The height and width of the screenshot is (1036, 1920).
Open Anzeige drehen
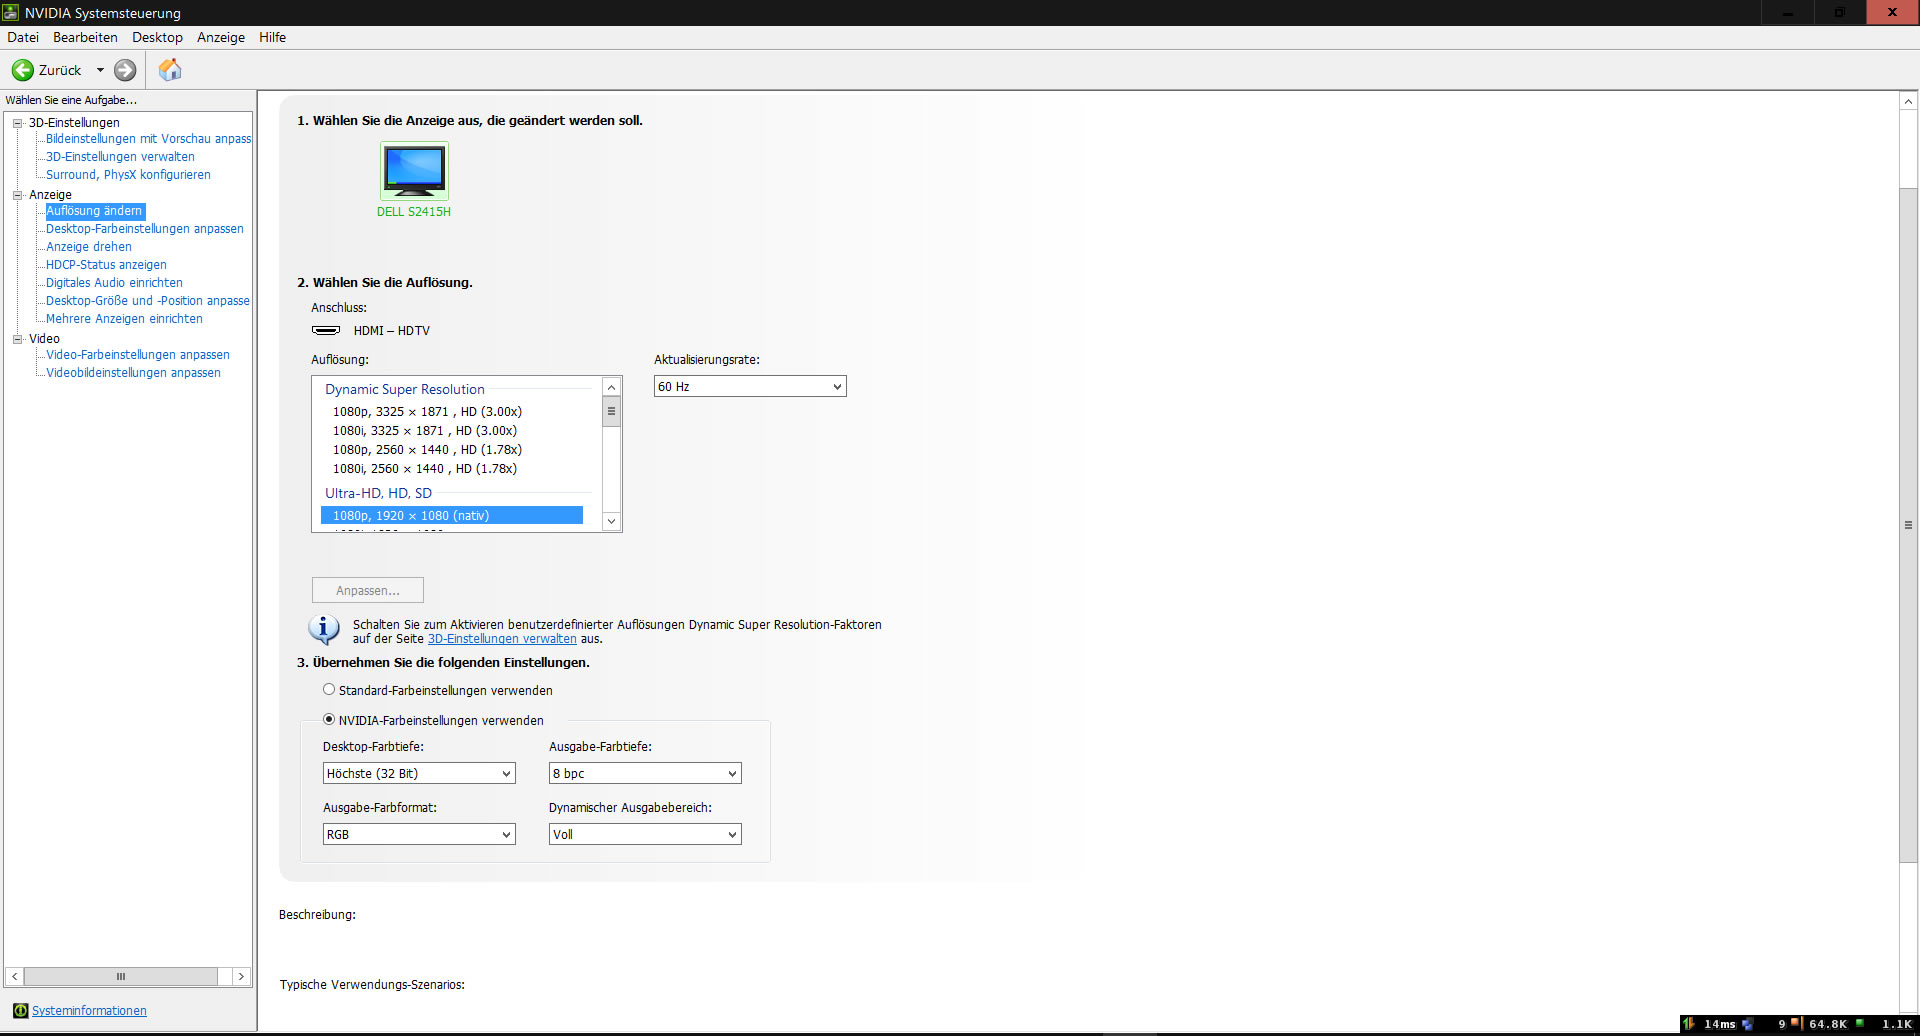click(x=89, y=247)
